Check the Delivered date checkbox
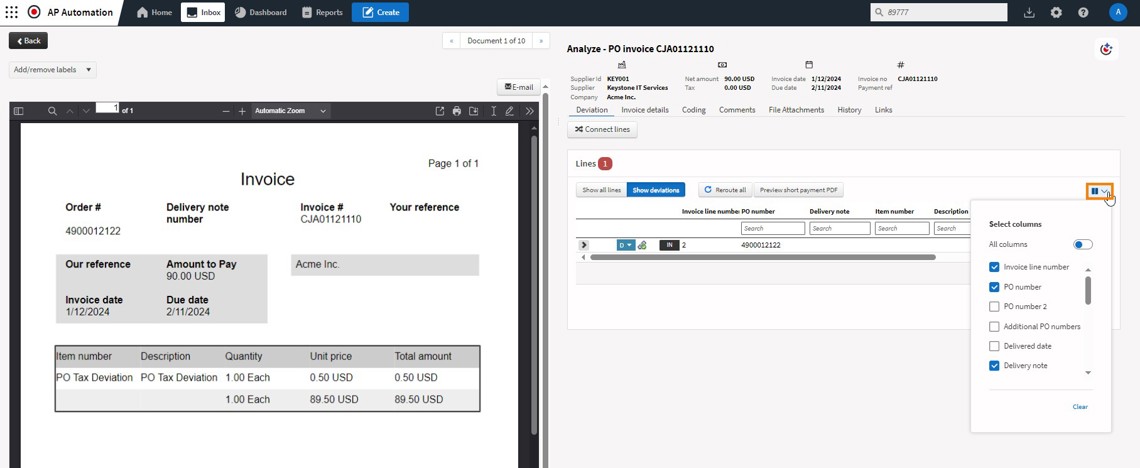1140x468 pixels. click(994, 346)
